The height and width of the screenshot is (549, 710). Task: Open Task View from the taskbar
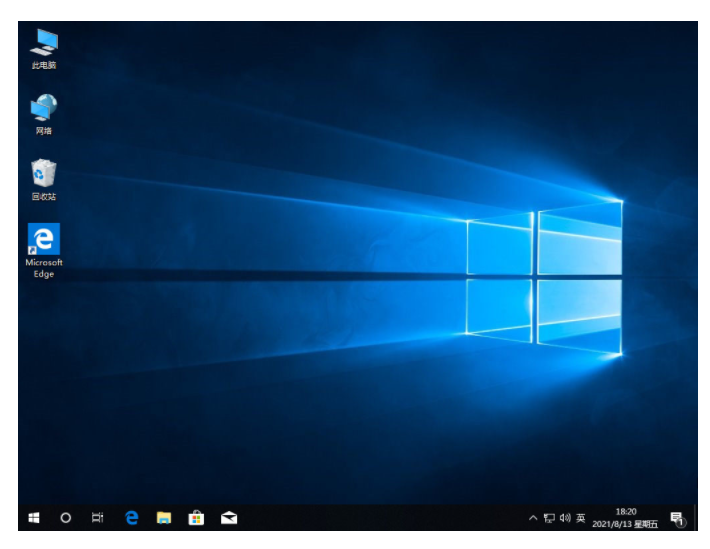click(x=98, y=517)
